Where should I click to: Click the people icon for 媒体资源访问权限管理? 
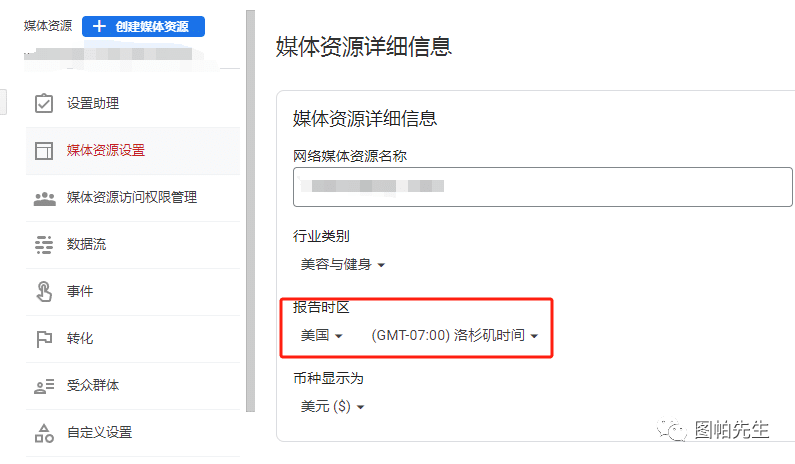(44, 197)
